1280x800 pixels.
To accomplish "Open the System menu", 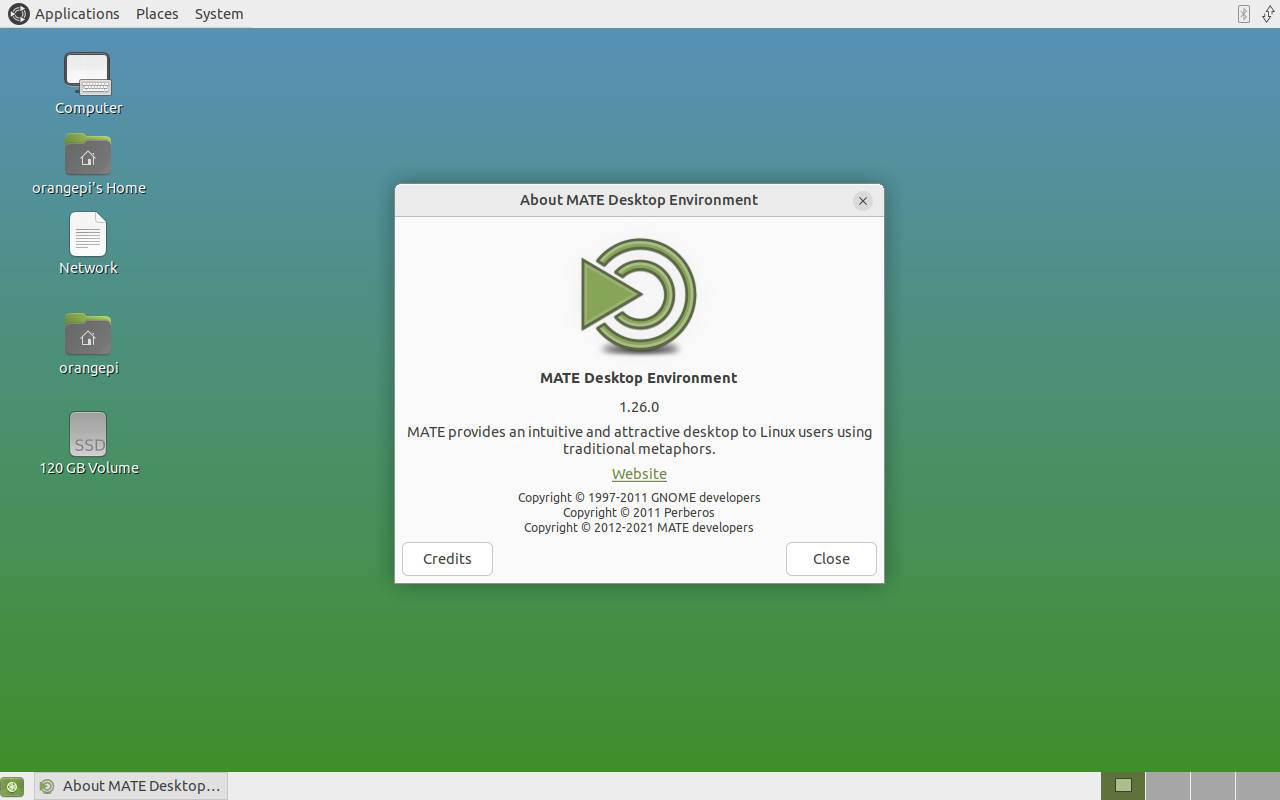I will (219, 14).
